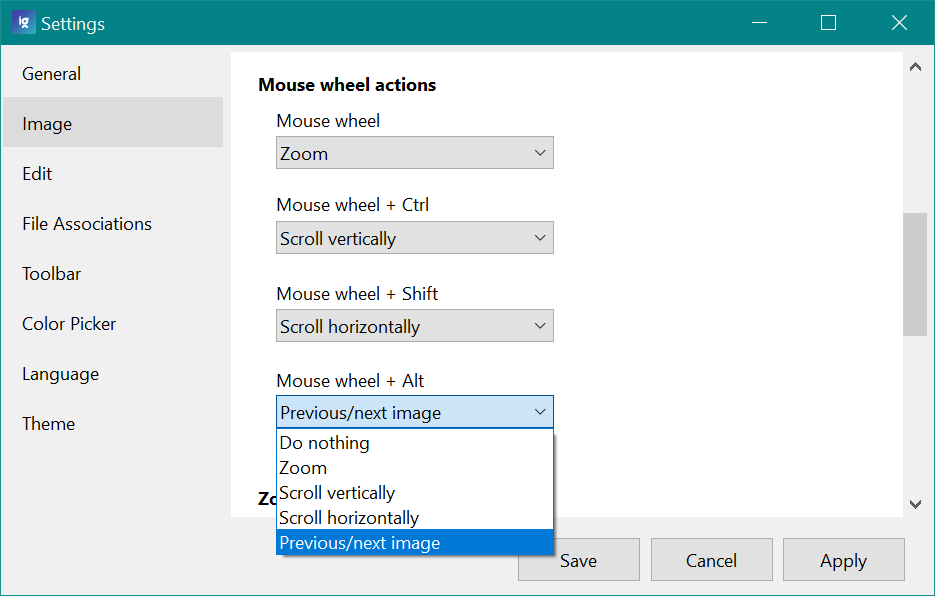The height and width of the screenshot is (596, 935).
Task: Open the Color Picker settings tab
Action: pyautogui.click(x=69, y=324)
